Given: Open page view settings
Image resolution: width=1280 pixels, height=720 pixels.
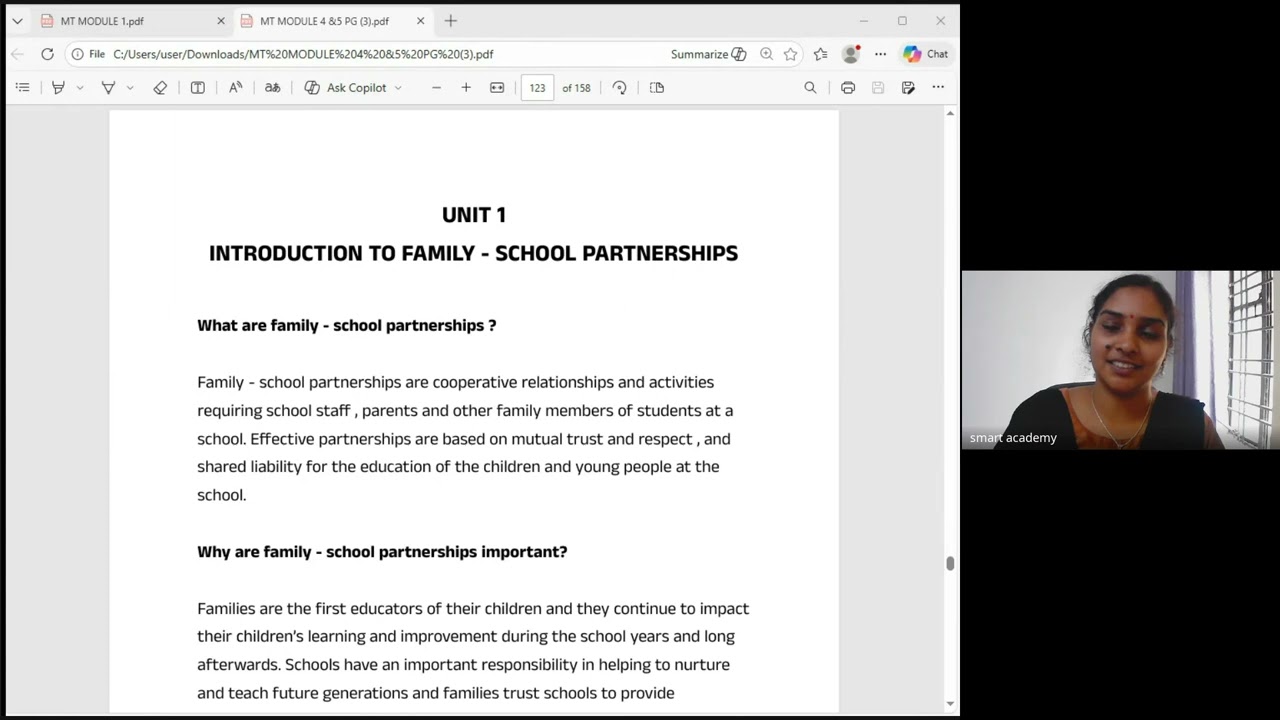Looking at the screenshot, I should (x=657, y=88).
